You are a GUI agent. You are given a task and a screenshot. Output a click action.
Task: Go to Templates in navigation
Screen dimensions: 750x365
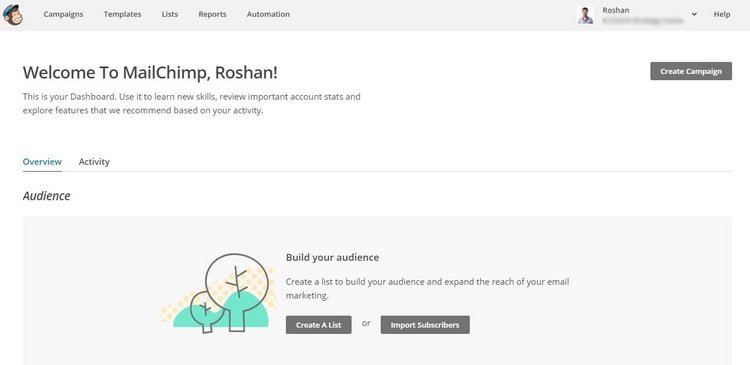(x=122, y=14)
